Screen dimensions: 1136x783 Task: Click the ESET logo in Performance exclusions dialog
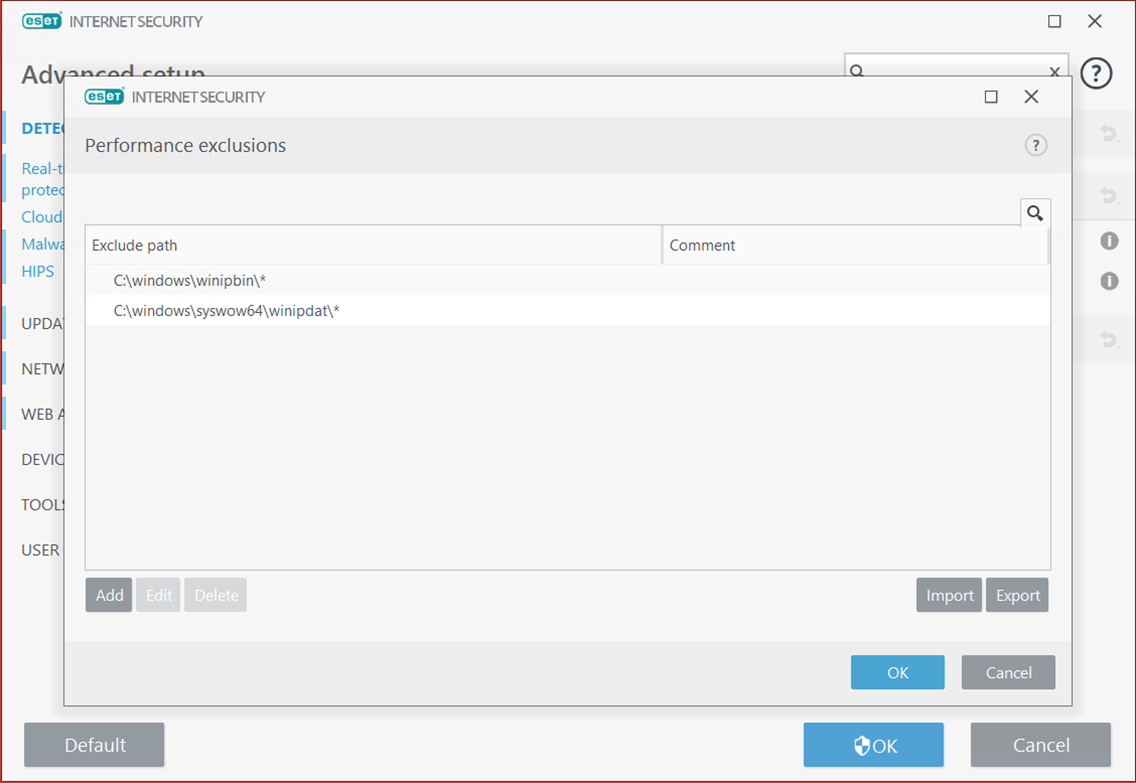[x=104, y=96]
